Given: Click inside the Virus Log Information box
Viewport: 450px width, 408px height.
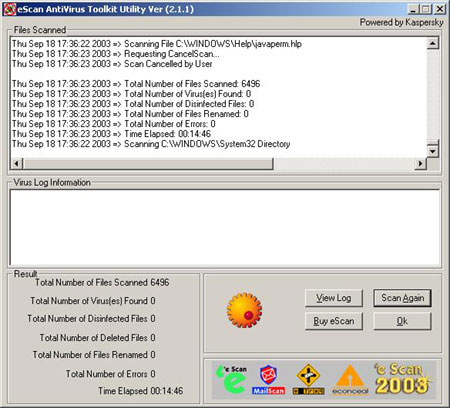Looking at the screenshot, I should pos(225,227).
